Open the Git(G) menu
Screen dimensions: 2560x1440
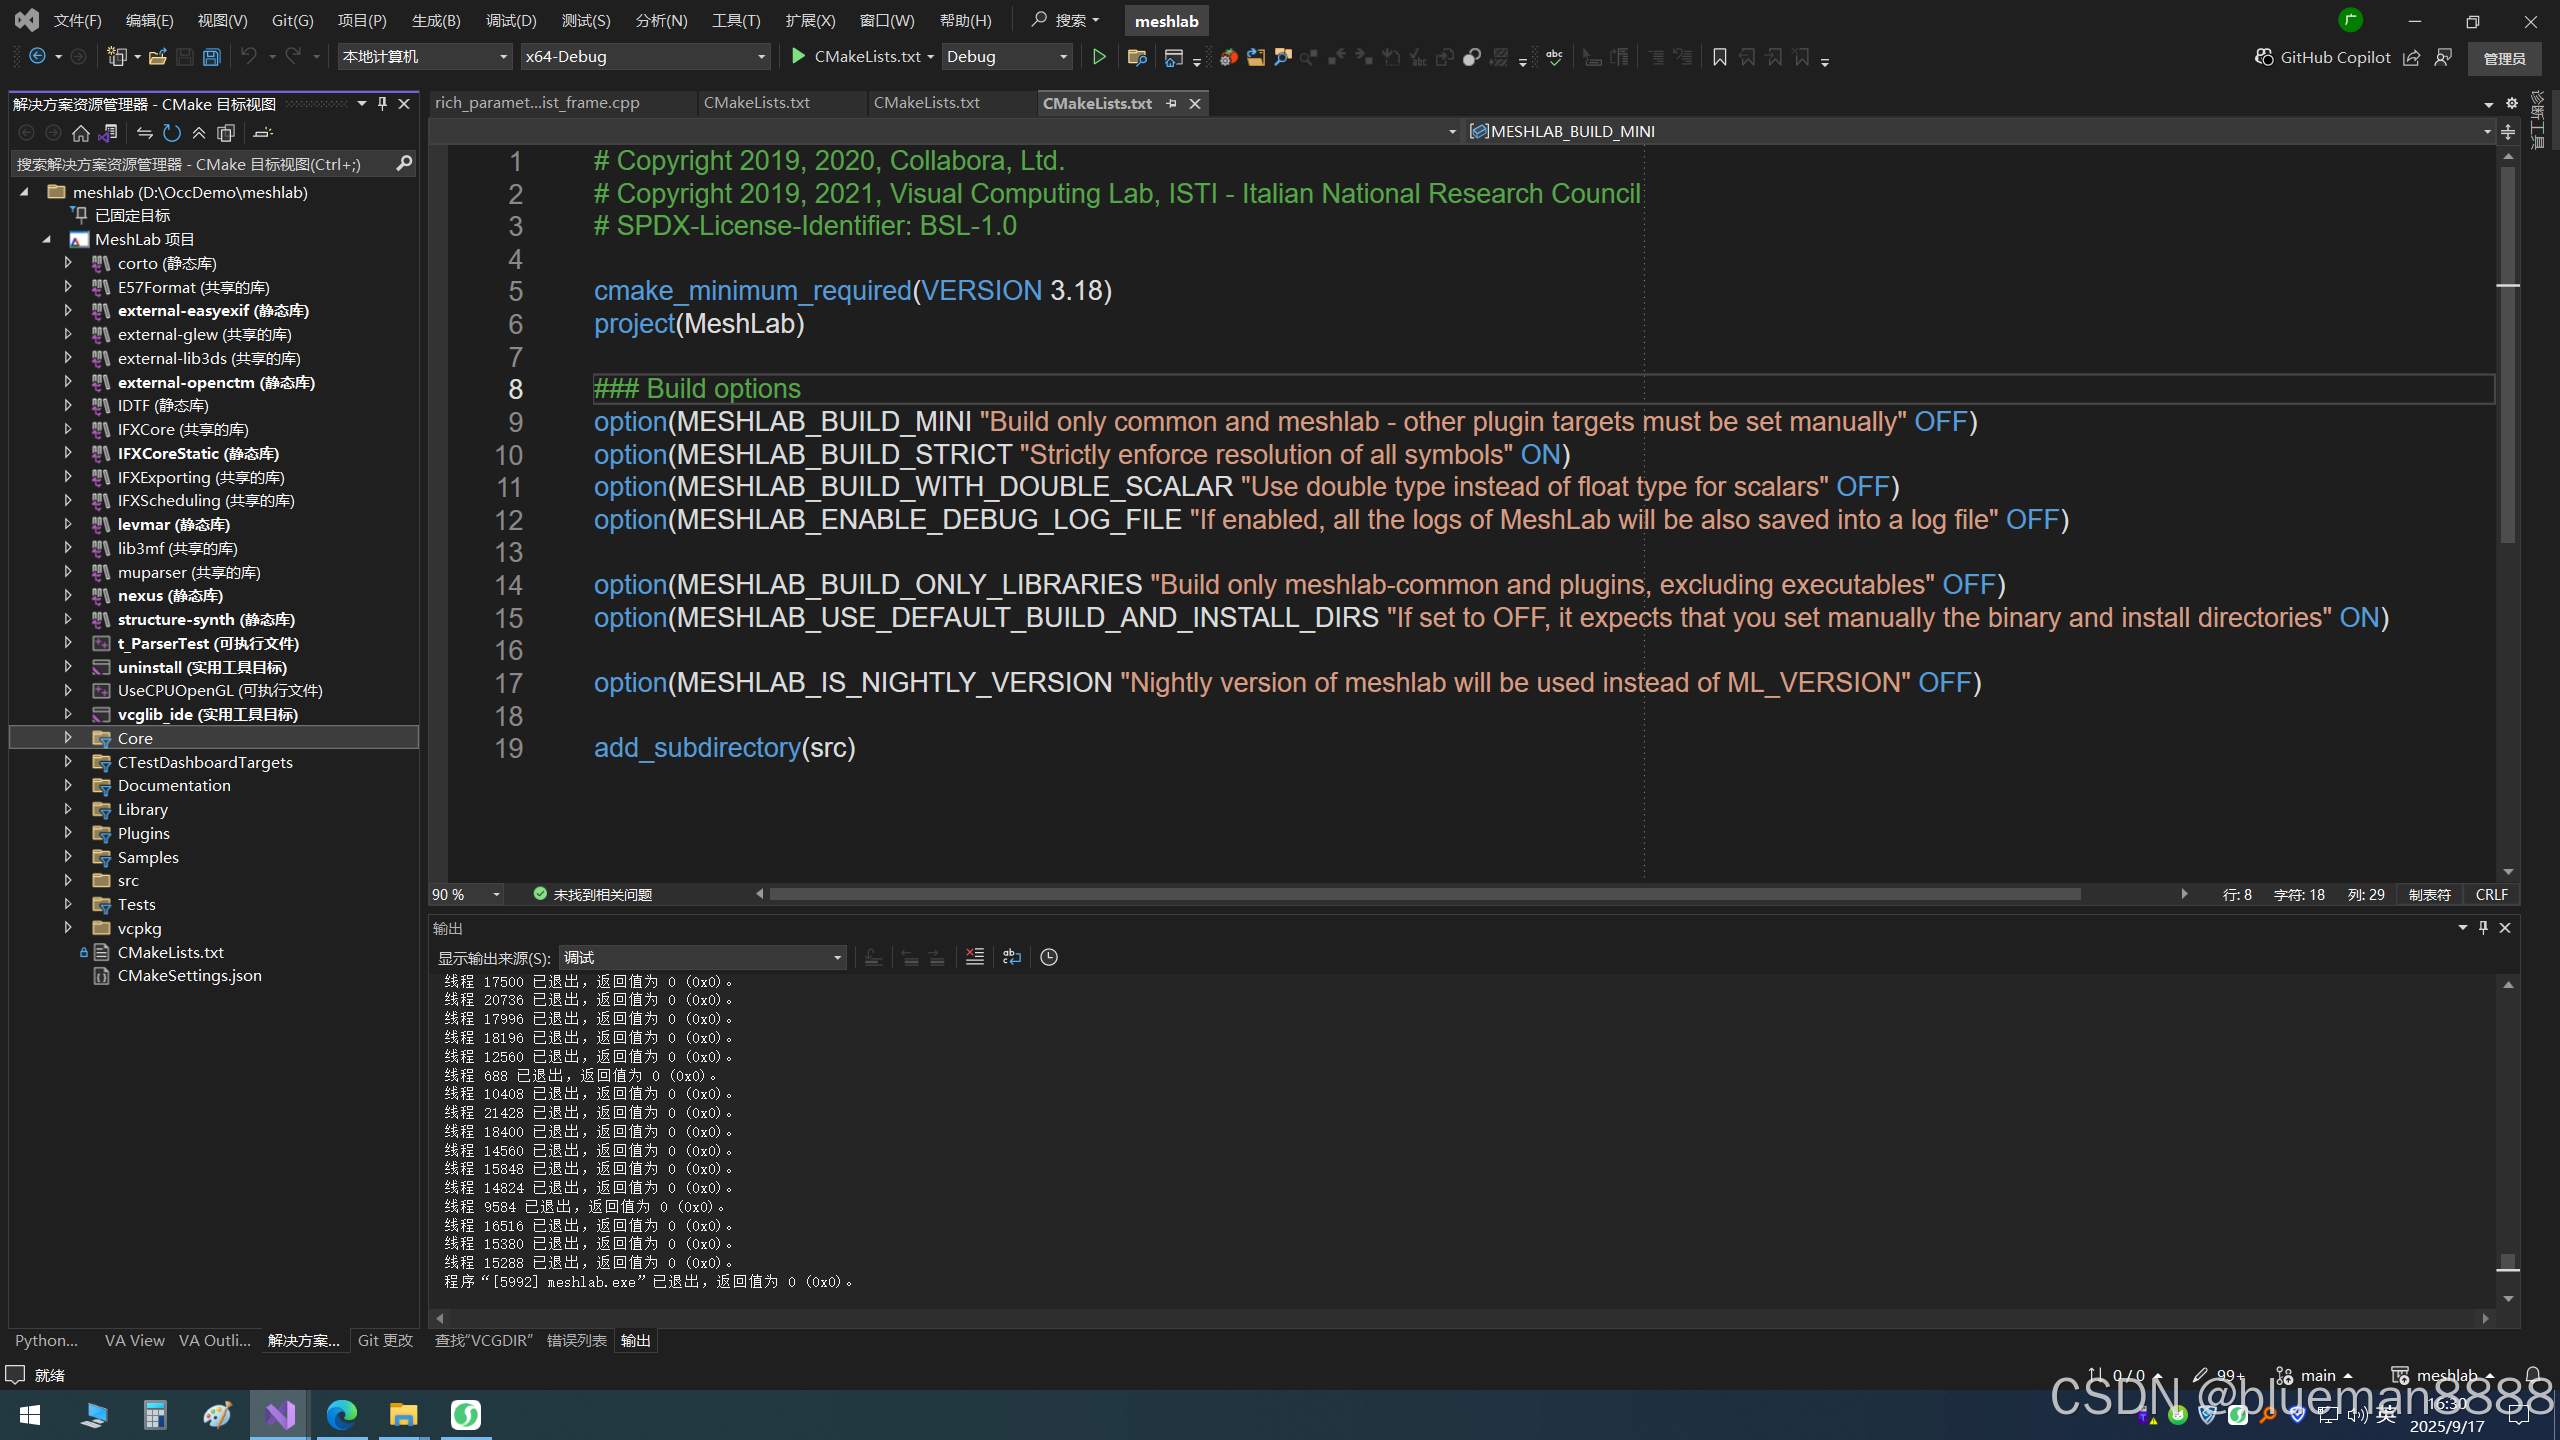293,20
